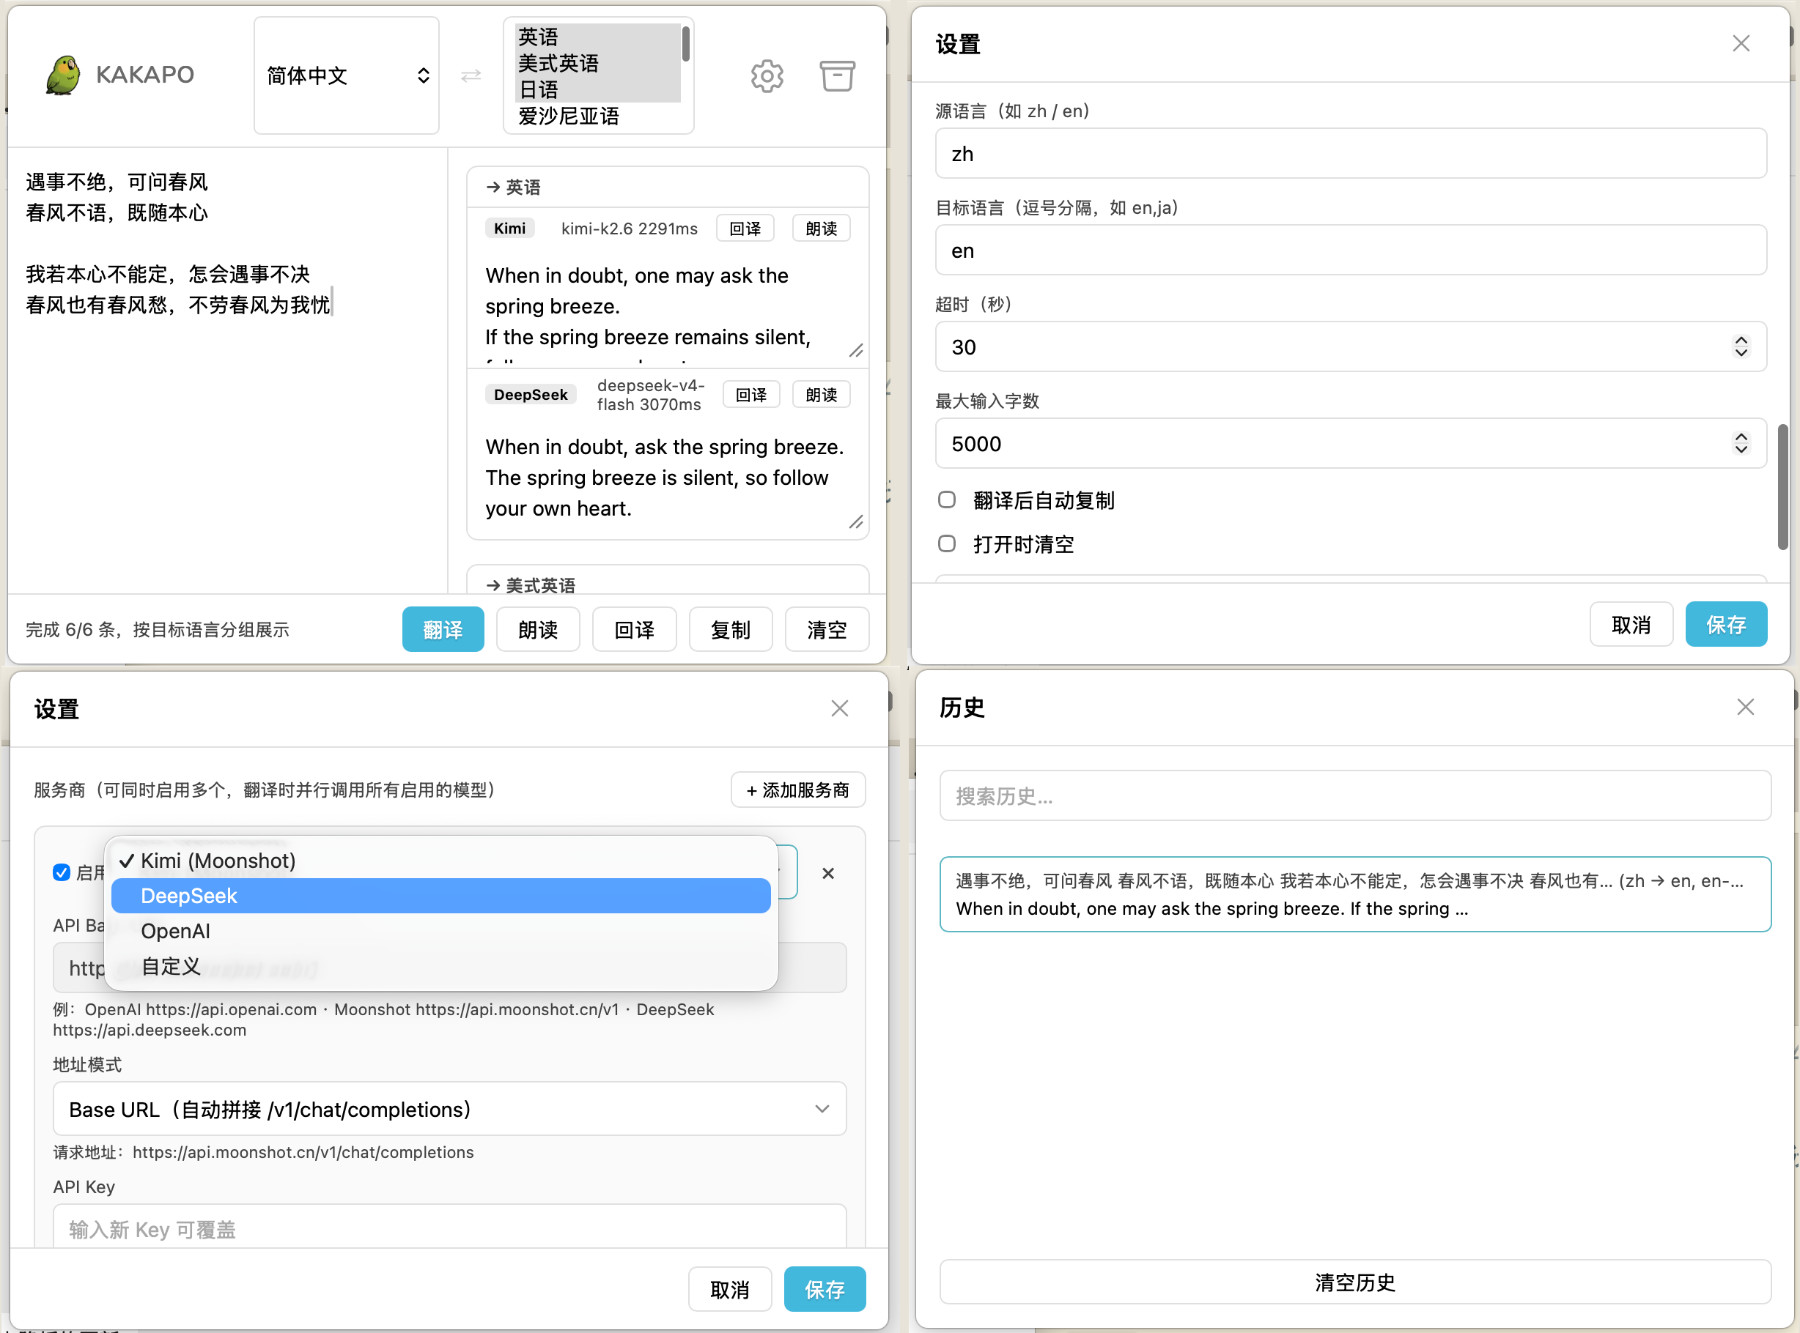Choose 自定义 from provider menu
This screenshot has width=1800, height=1333.
coord(441,966)
